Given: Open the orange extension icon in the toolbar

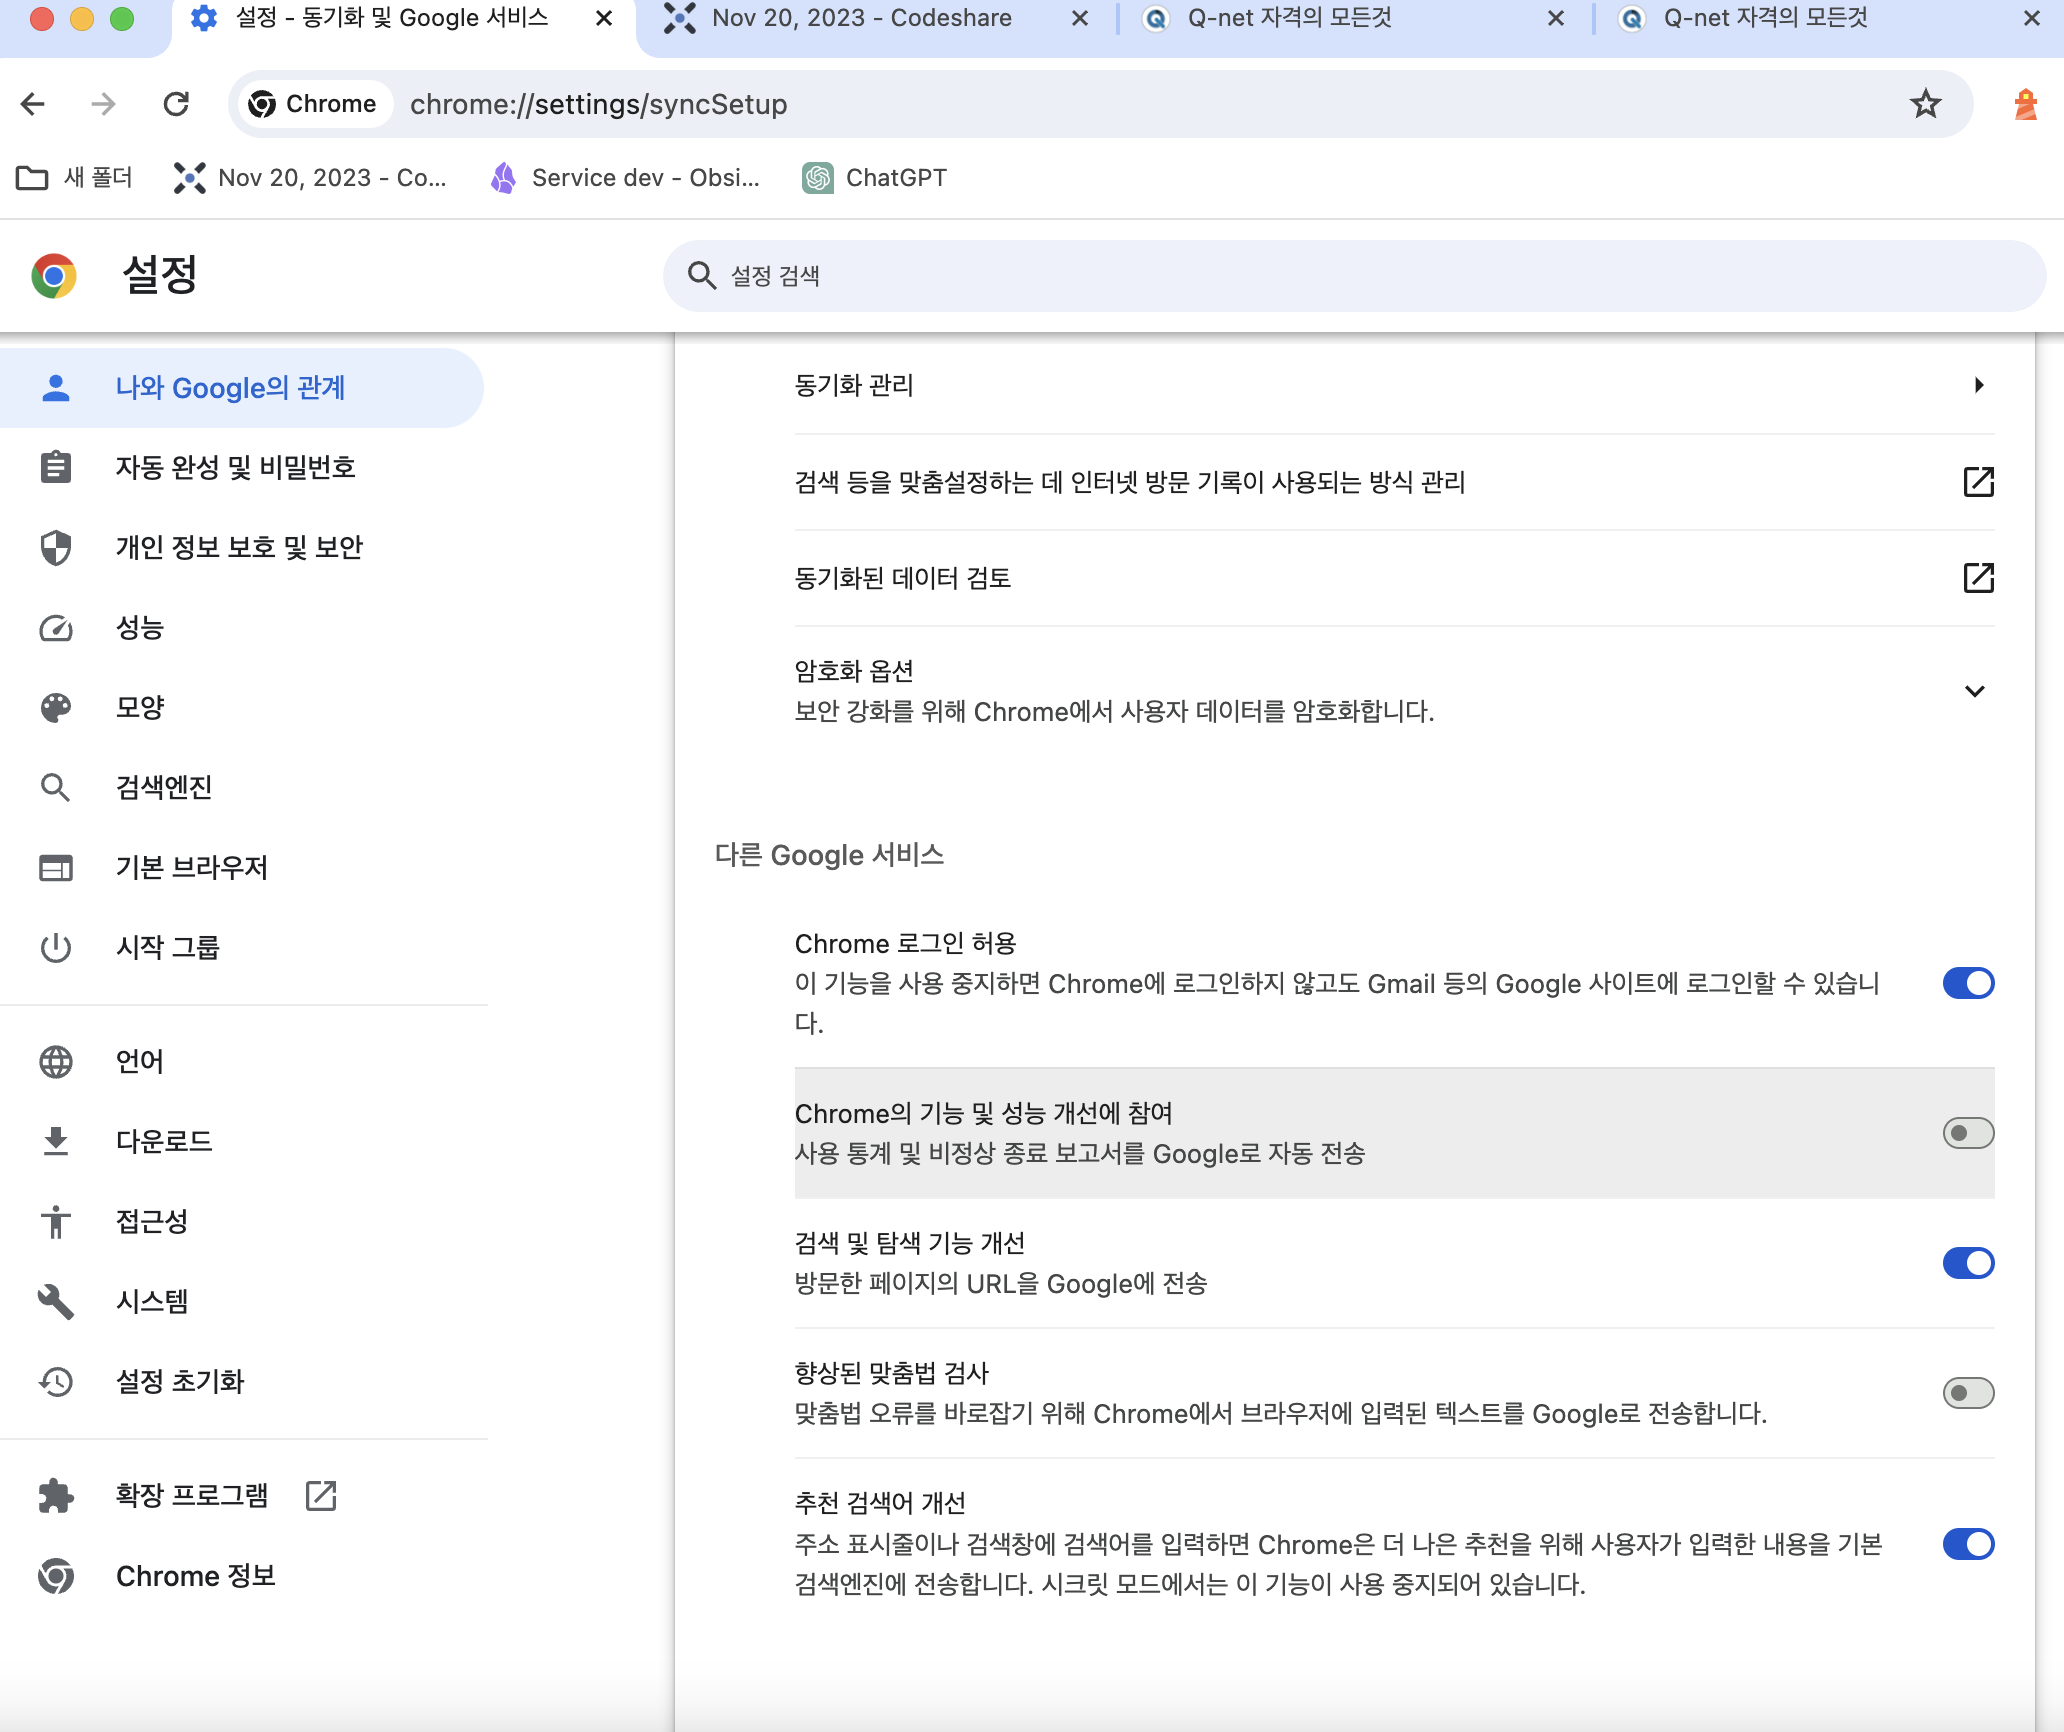Looking at the screenshot, I should [x=2026, y=104].
